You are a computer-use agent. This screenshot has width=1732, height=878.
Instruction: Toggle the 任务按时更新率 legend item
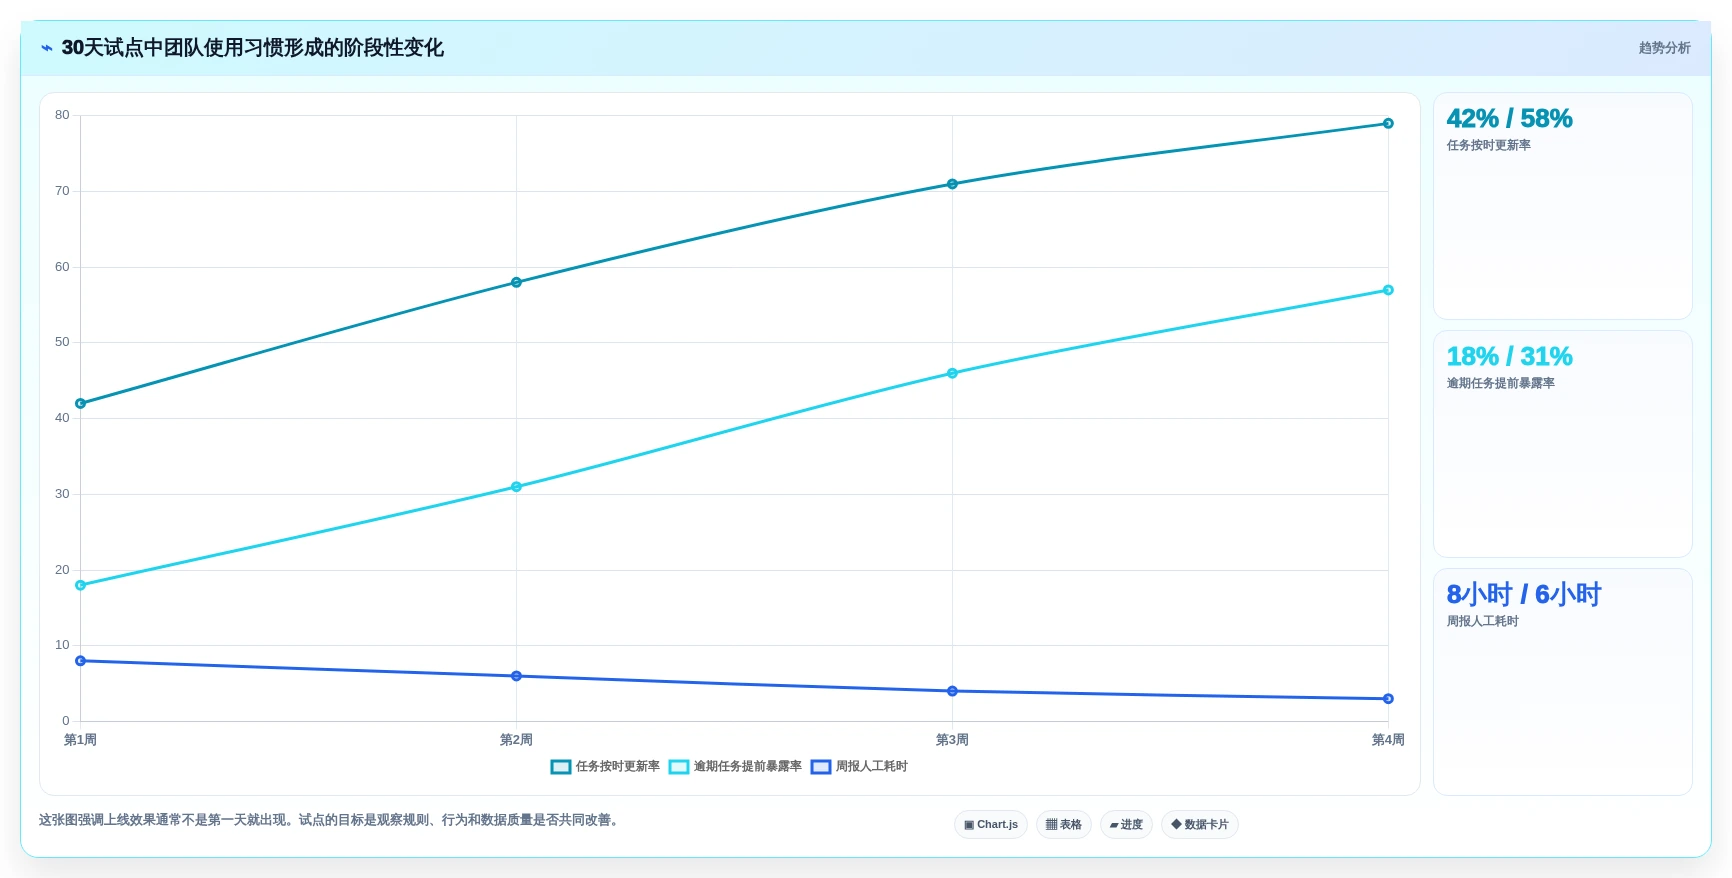[605, 767]
